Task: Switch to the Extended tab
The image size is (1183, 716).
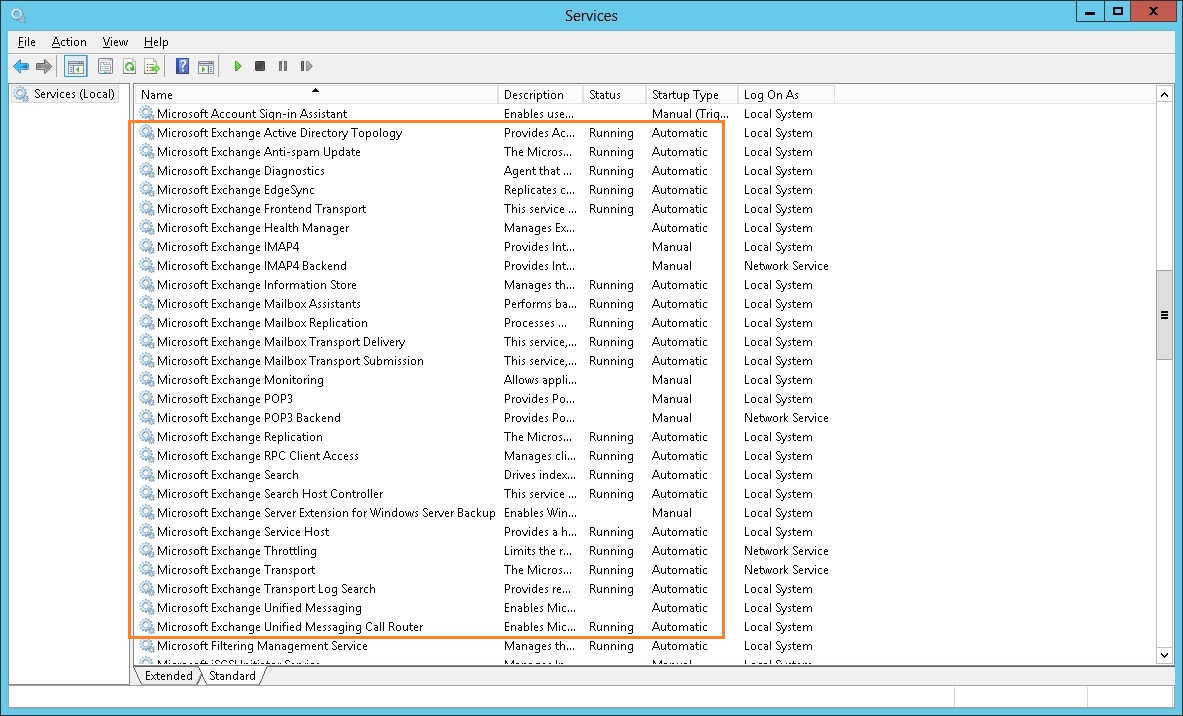Action: tap(168, 676)
